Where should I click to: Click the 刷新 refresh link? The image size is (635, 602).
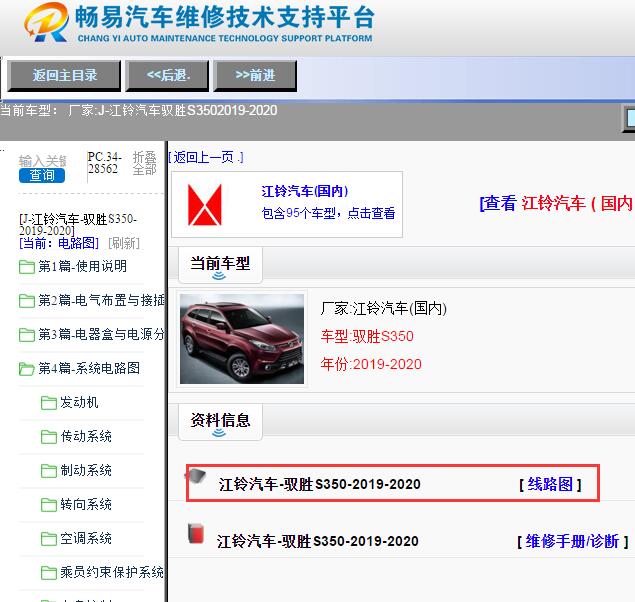(124, 243)
